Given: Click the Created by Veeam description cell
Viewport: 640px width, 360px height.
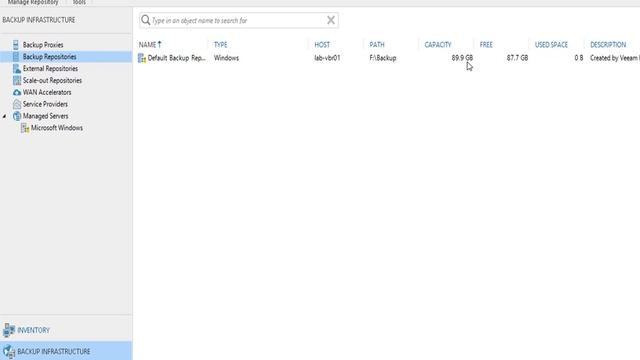Looking at the screenshot, I should [x=615, y=58].
